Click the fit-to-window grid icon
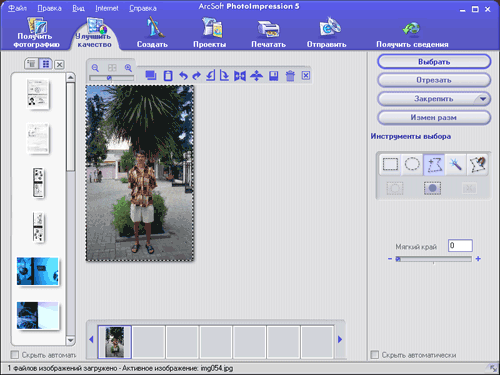 [112, 68]
